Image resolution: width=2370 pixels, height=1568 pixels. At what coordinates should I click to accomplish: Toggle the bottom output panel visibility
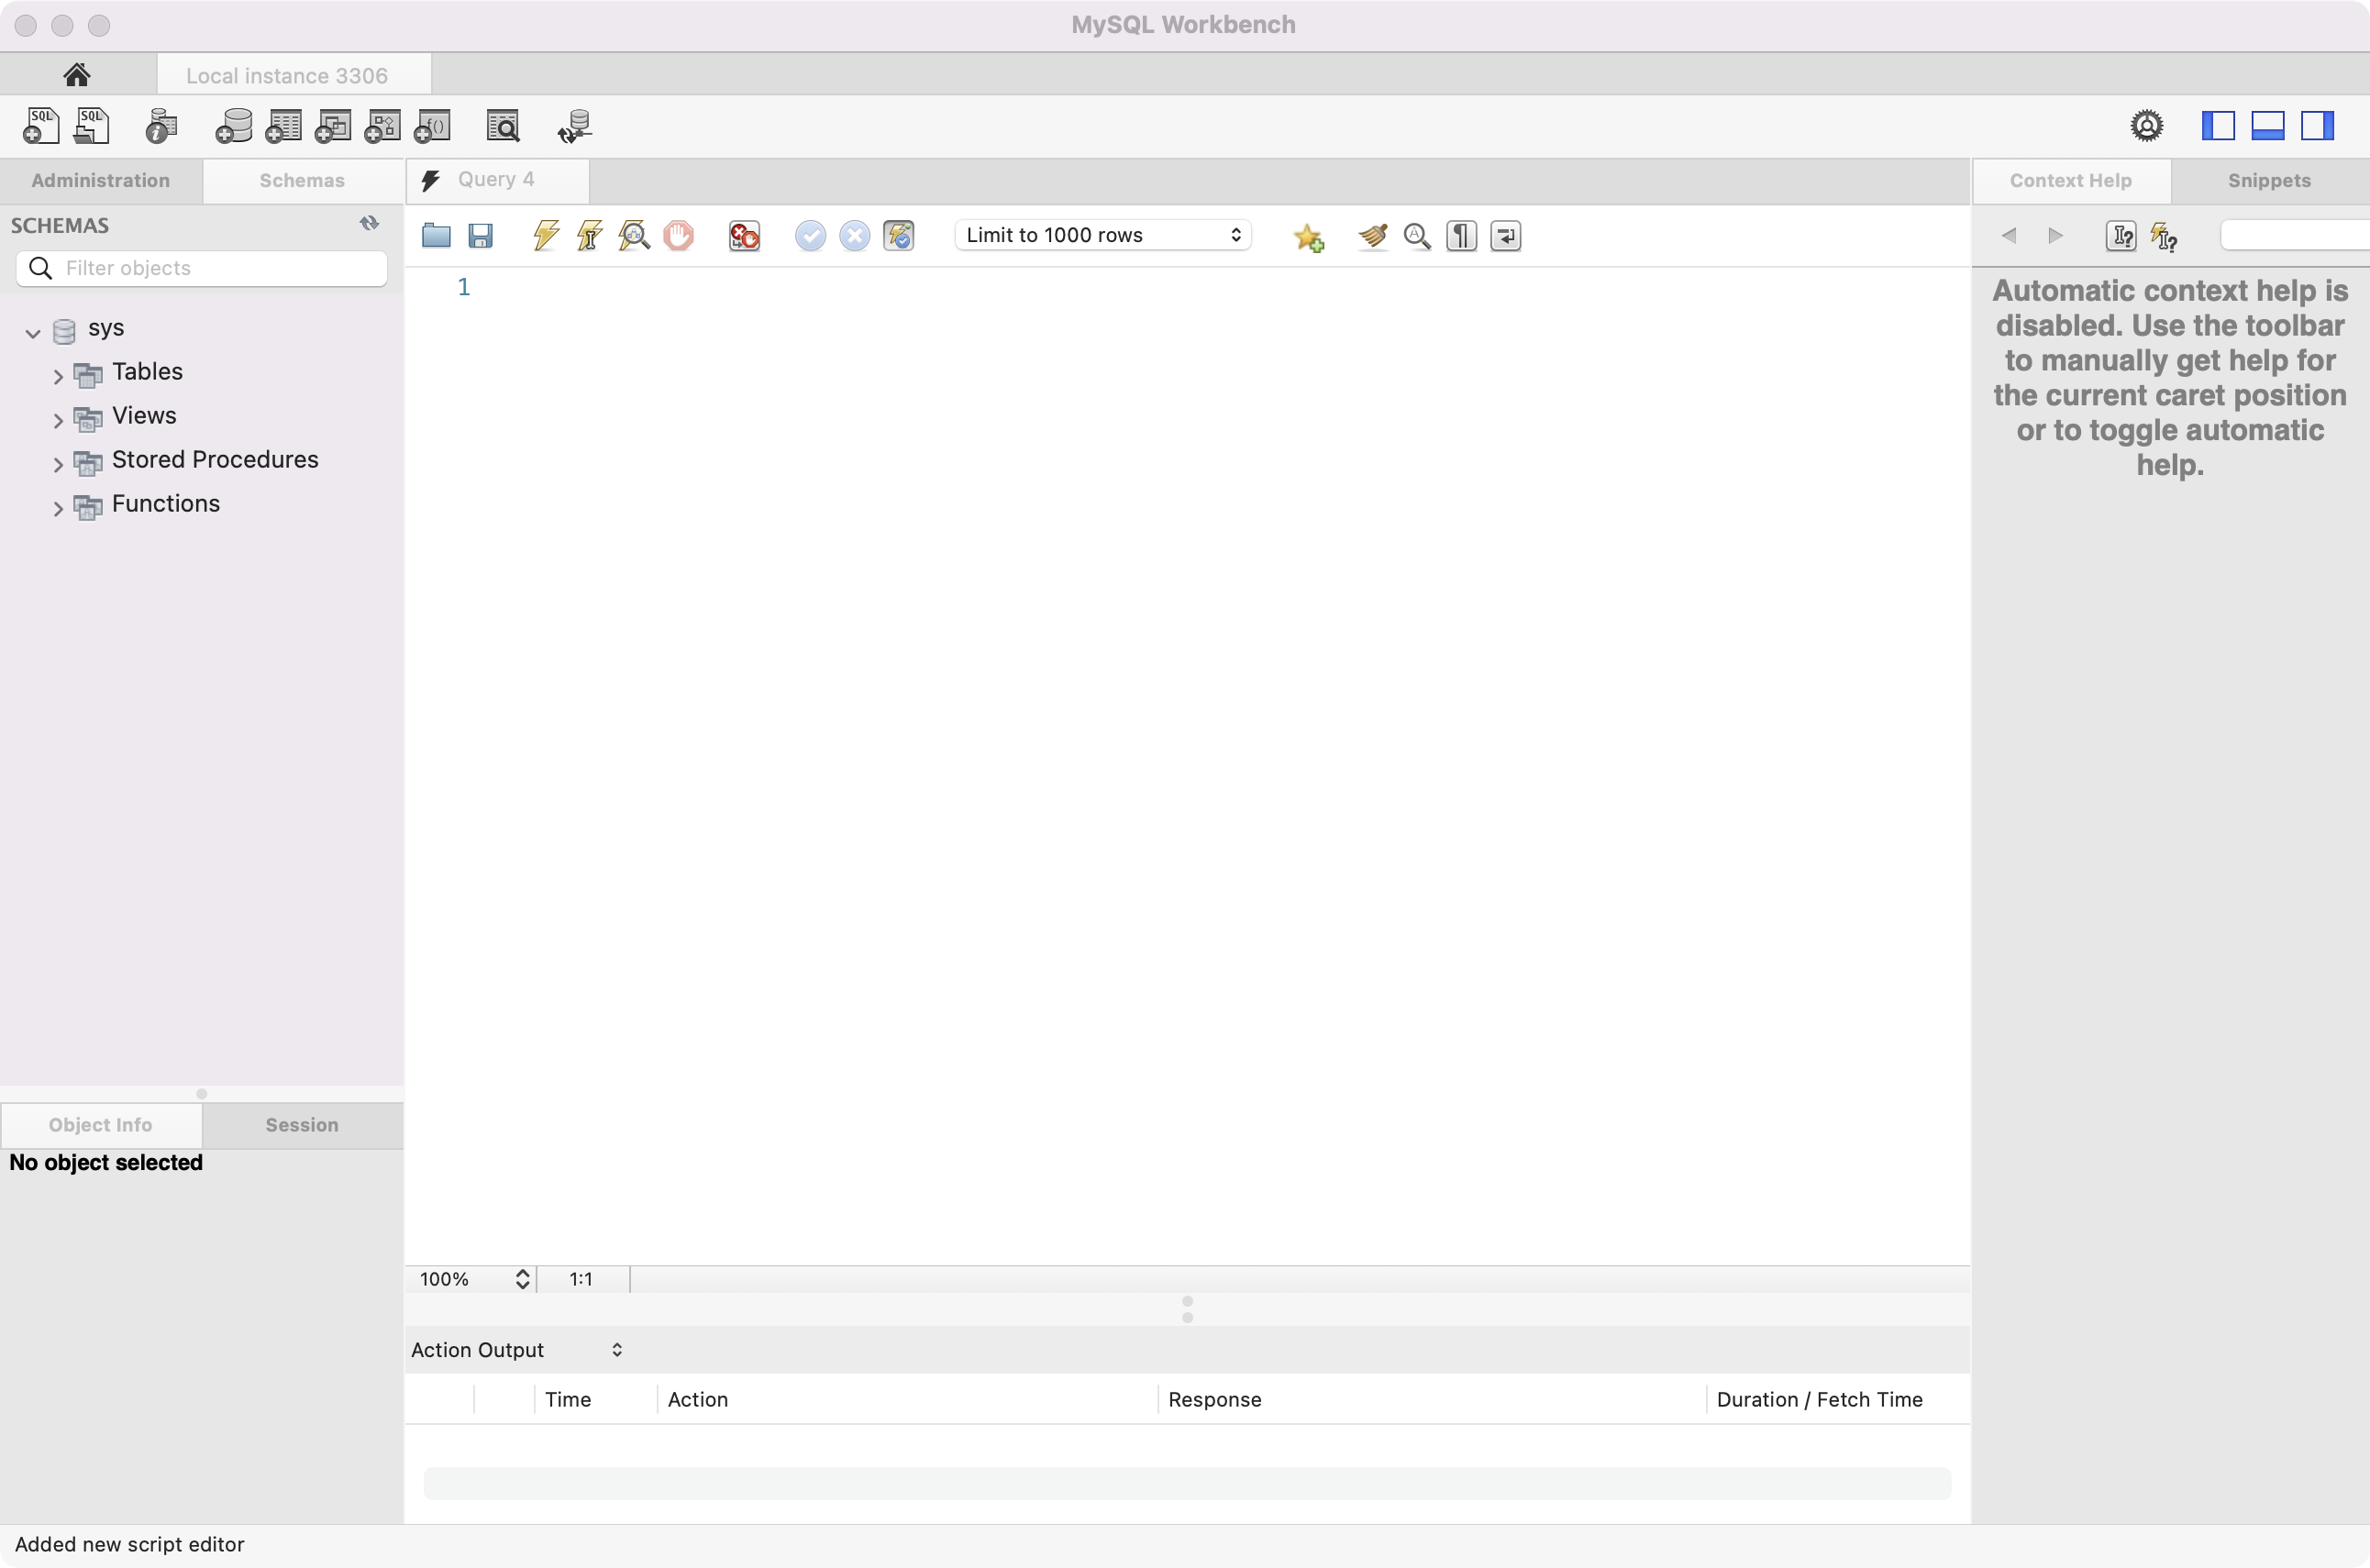point(2267,126)
